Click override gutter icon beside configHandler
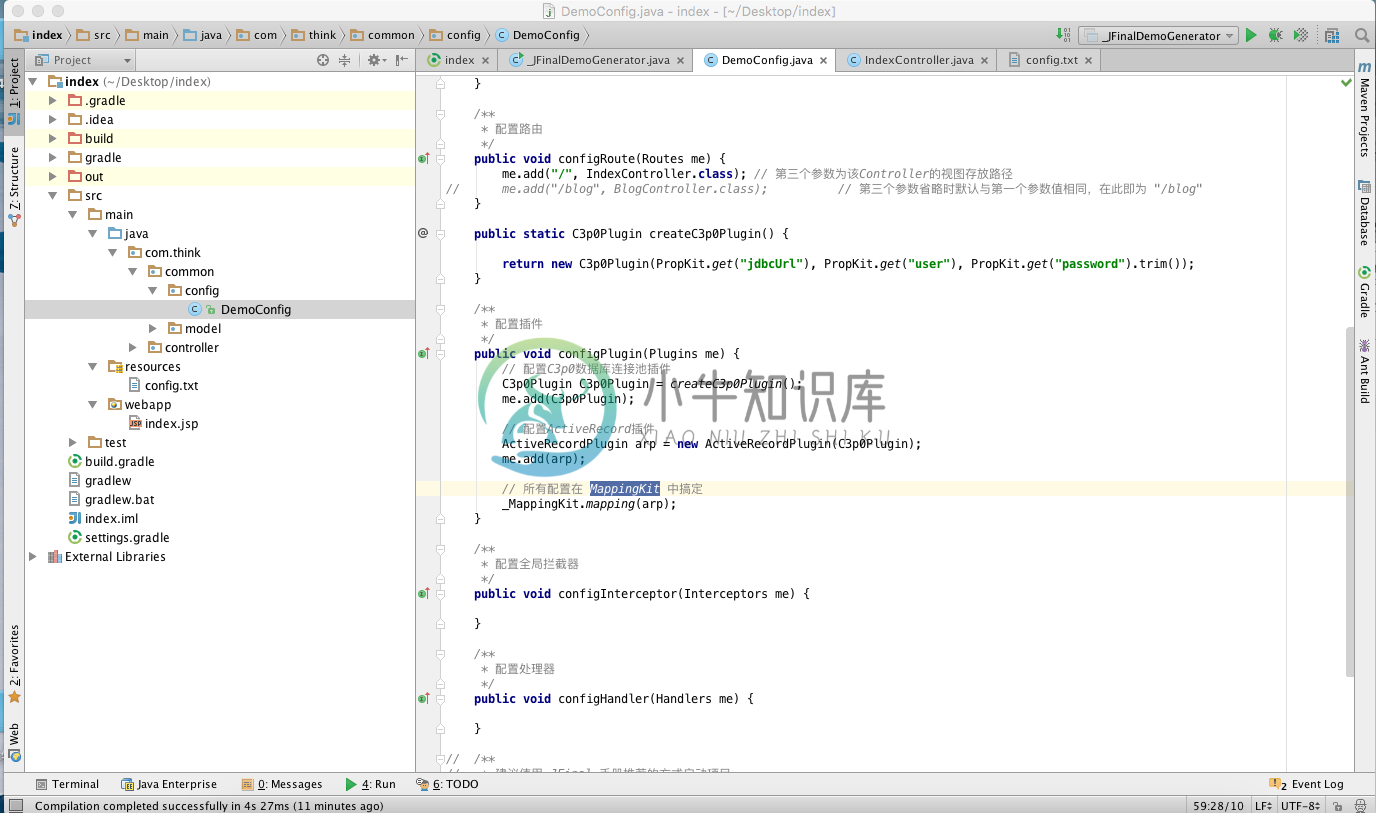This screenshot has width=1376, height=813. click(424, 698)
